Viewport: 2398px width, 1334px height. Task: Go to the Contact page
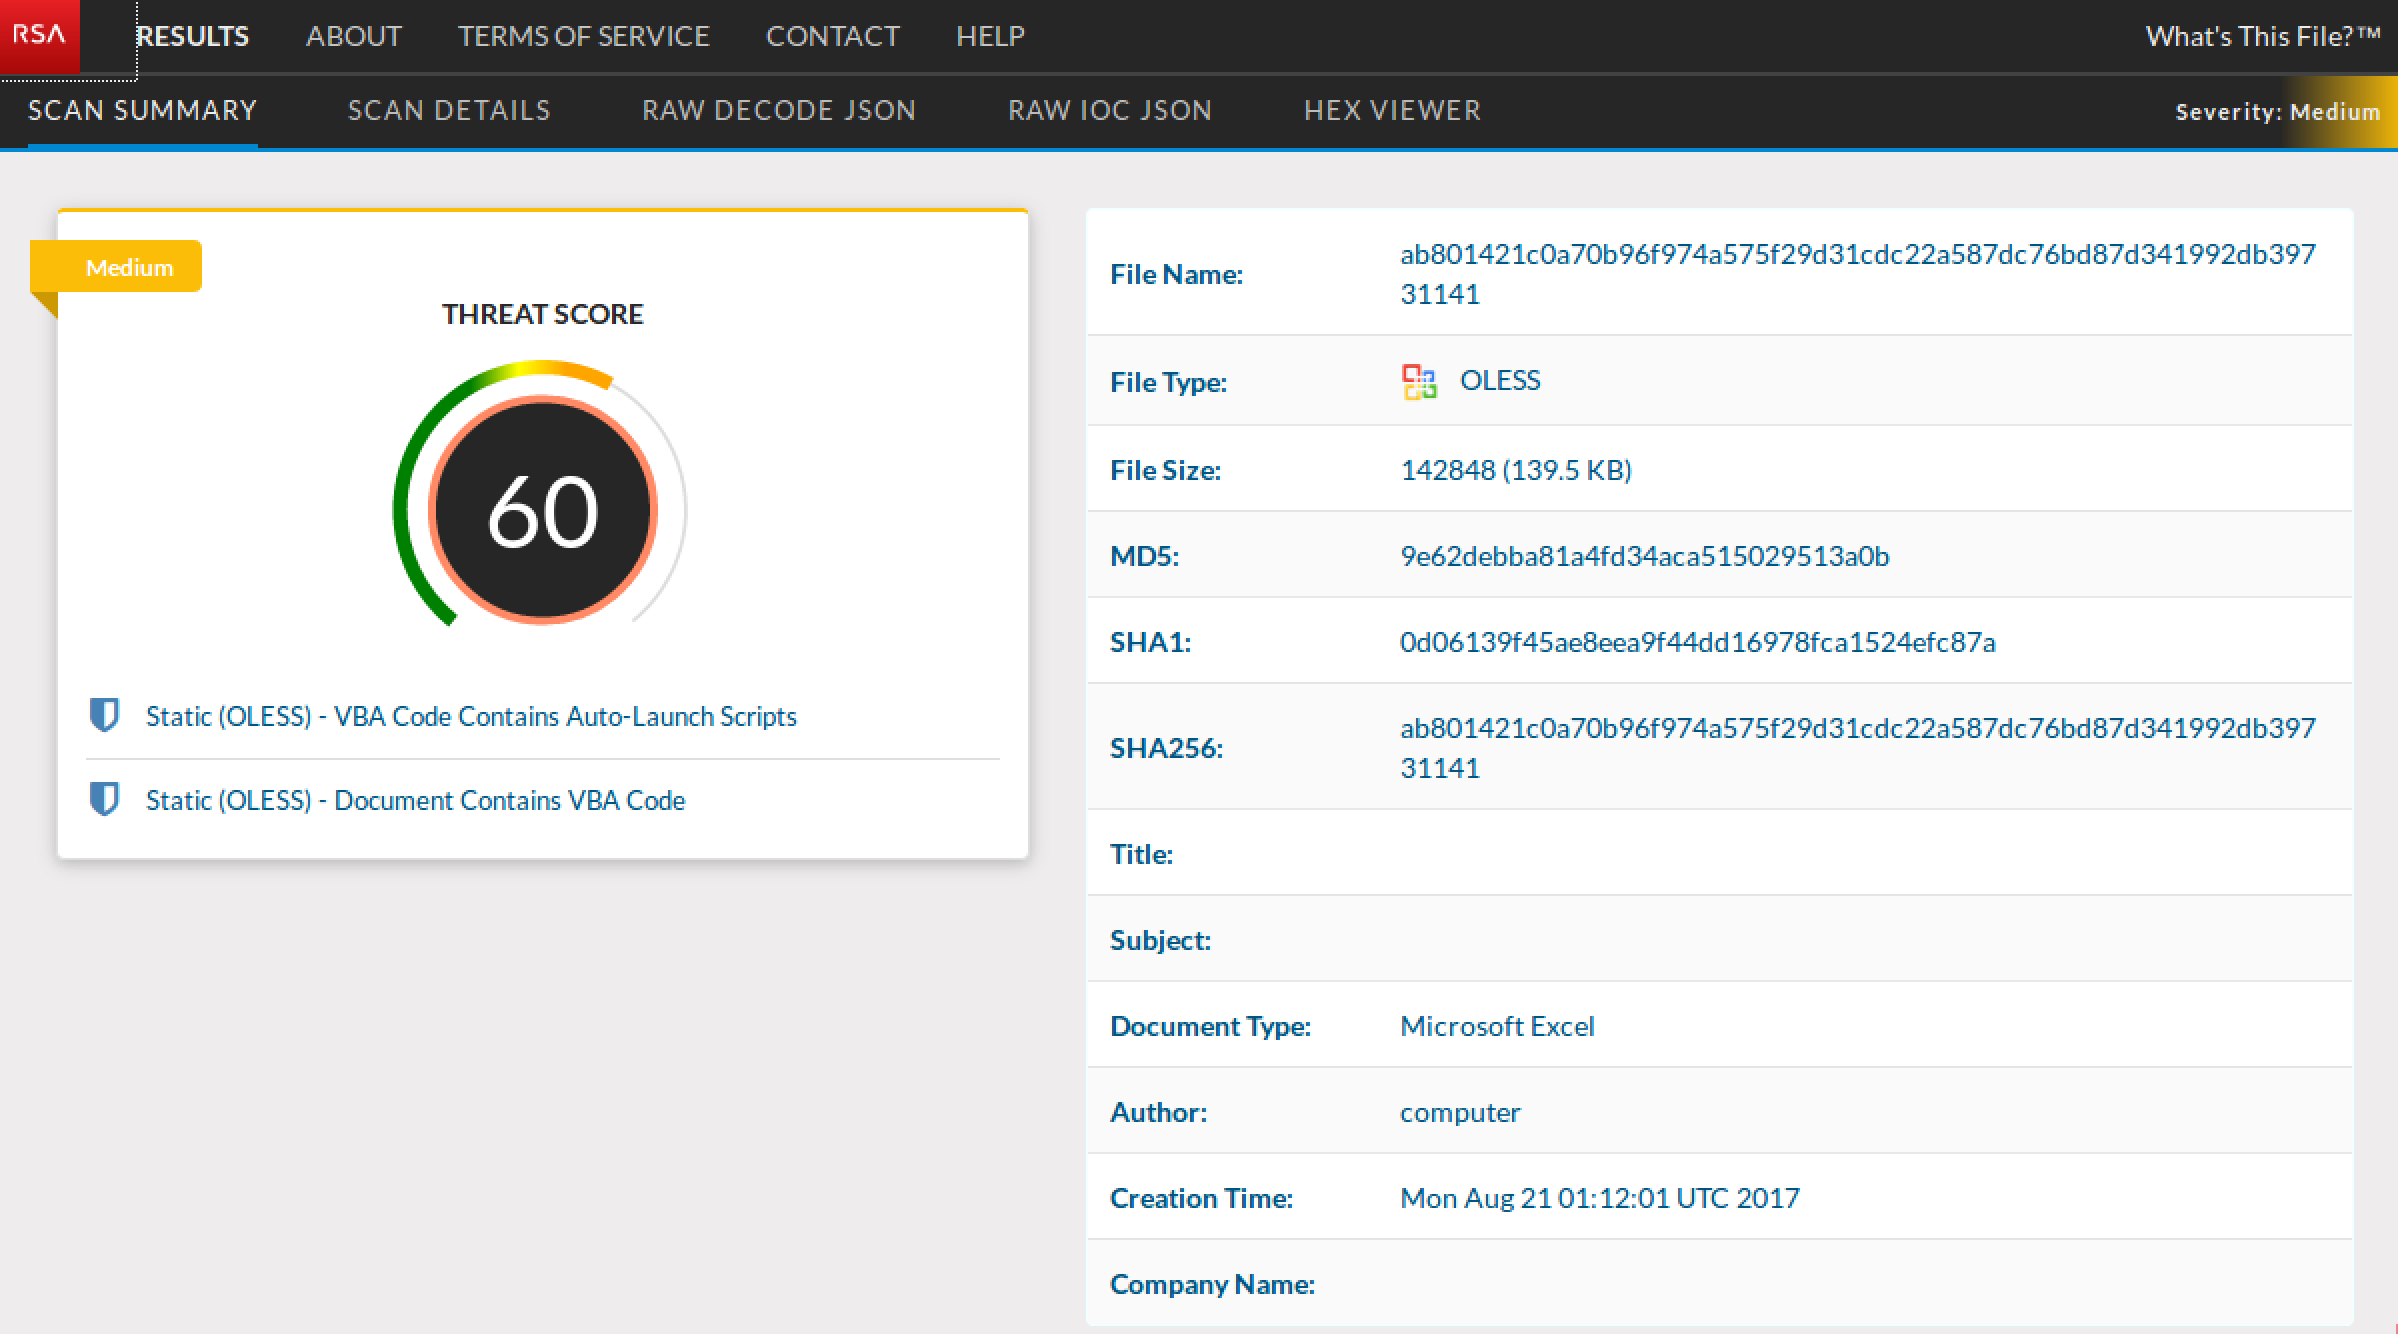[832, 36]
